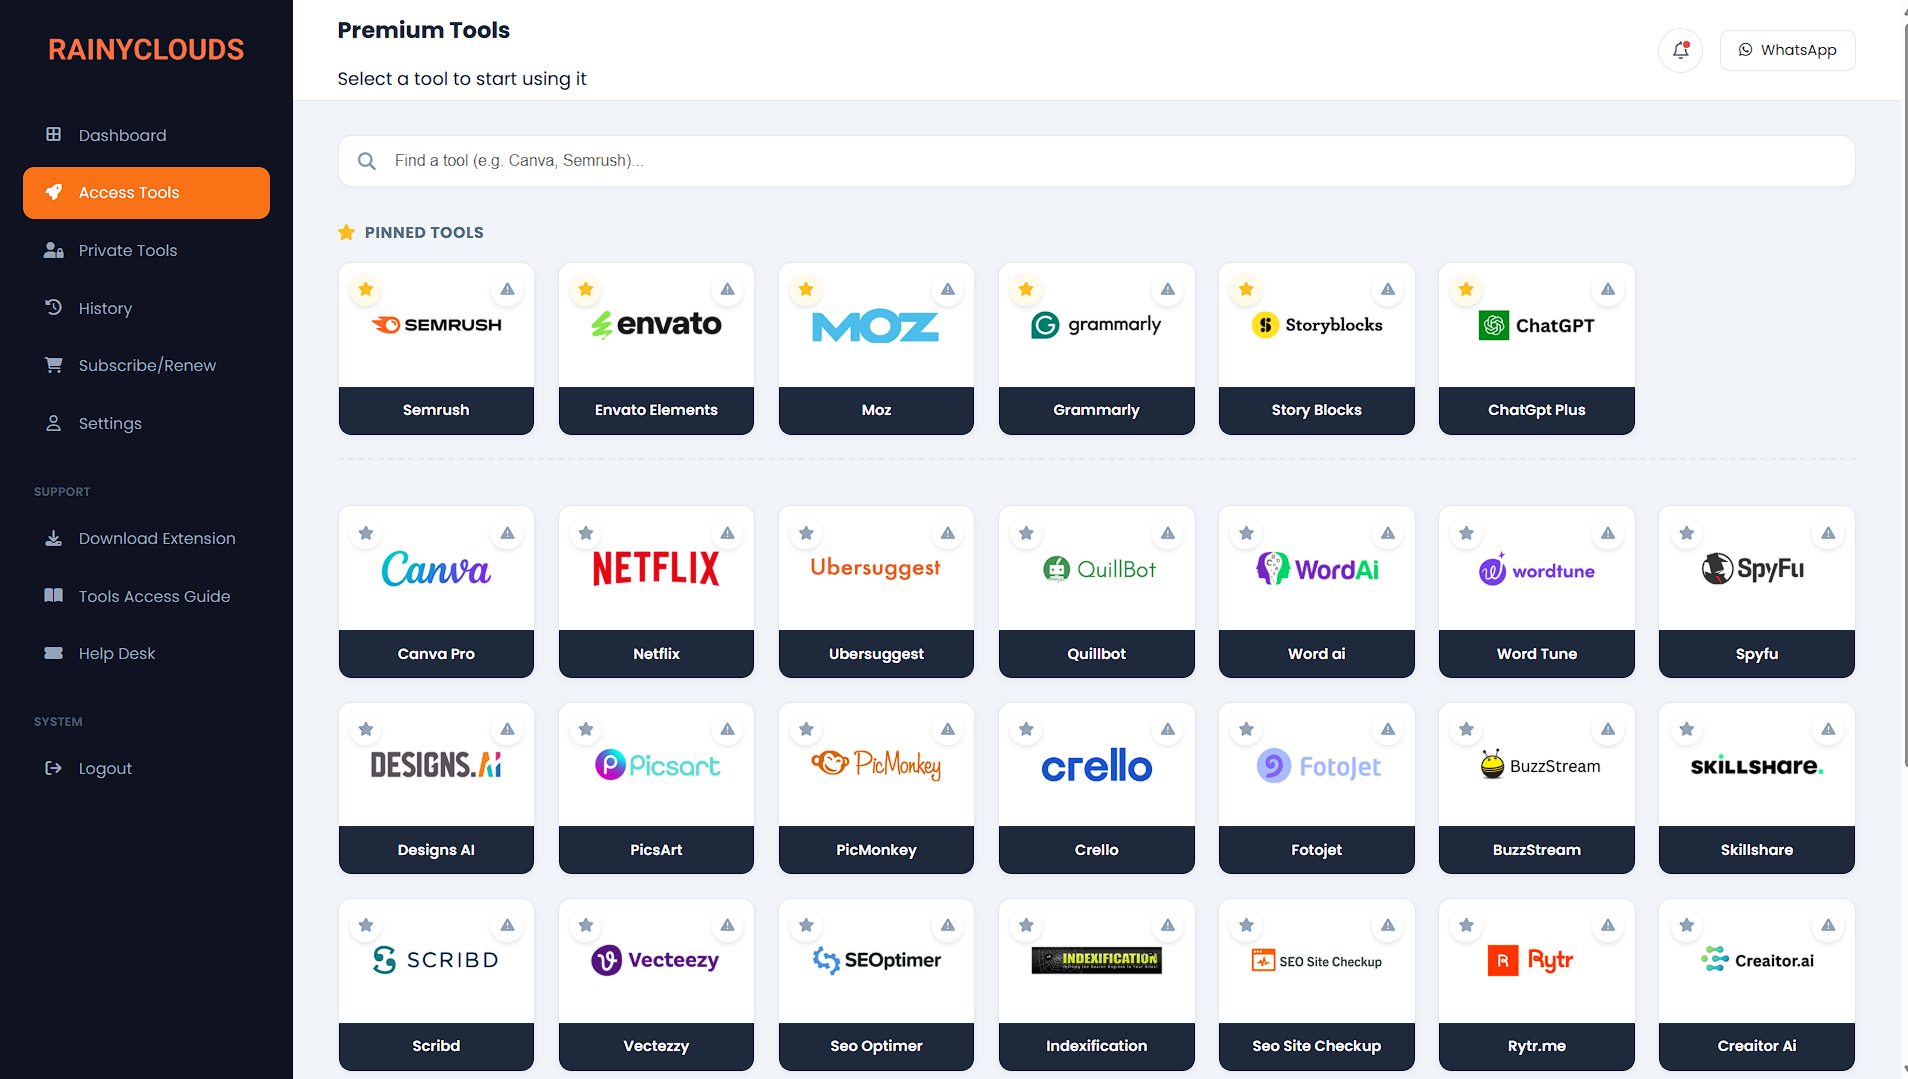Viewport: 1908px width, 1079px height.
Task: Report a problem with Ubersuggest
Action: click(947, 533)
